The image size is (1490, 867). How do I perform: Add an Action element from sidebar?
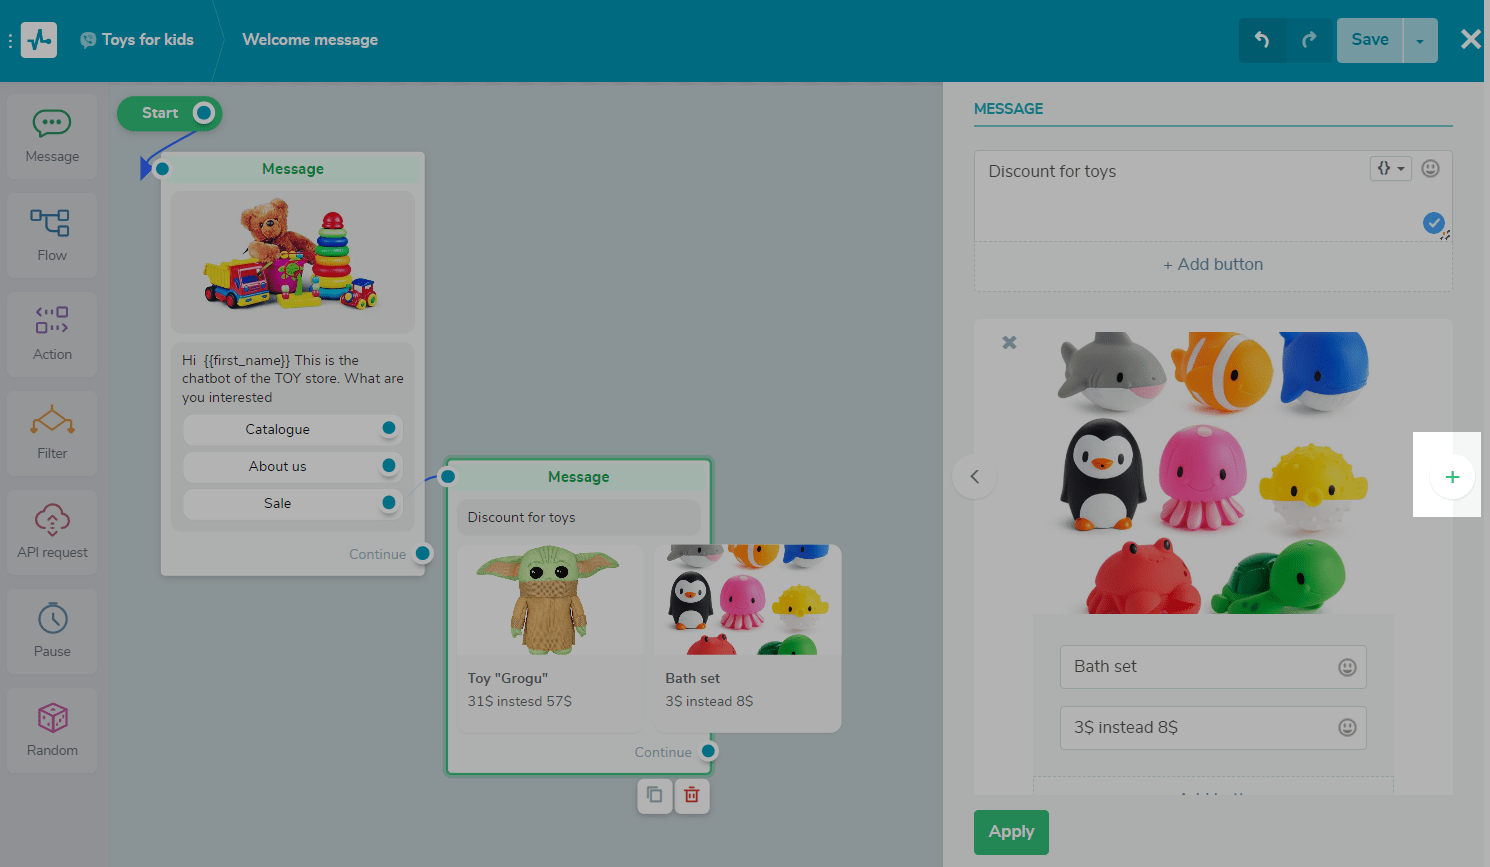(52, 335)
